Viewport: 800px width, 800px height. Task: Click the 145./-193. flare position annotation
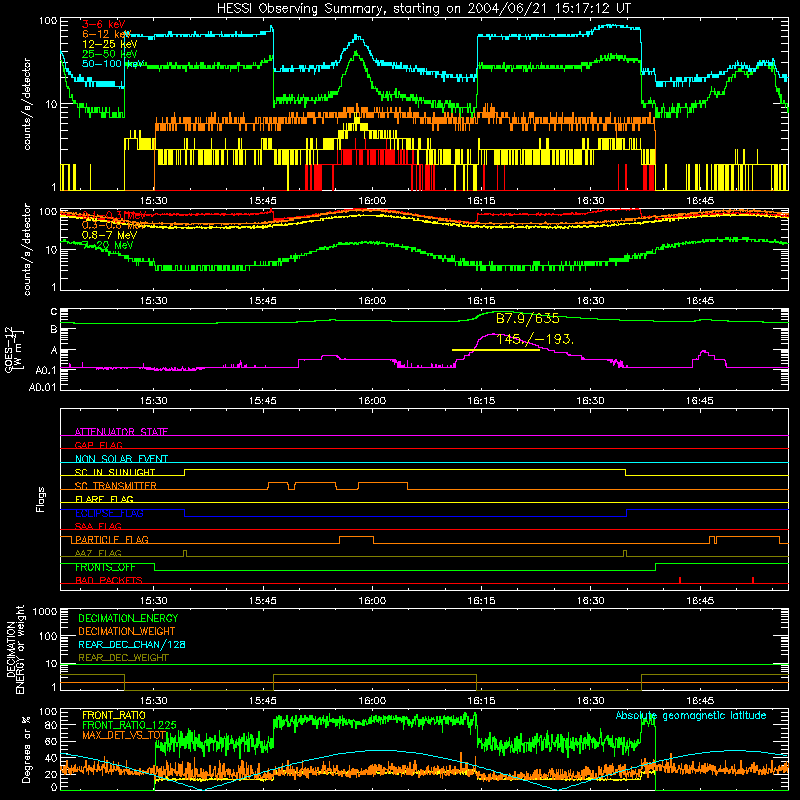click(x=535, y=339)
